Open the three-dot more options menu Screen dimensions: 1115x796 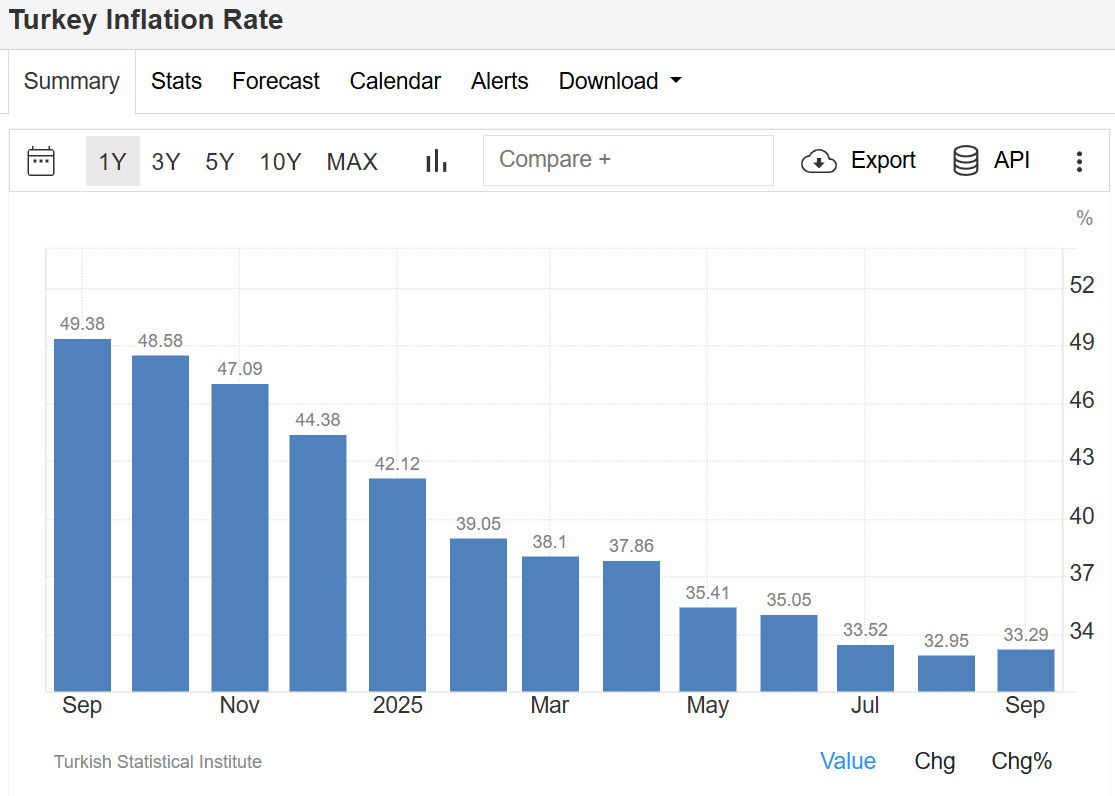(x=1079, y=162)
